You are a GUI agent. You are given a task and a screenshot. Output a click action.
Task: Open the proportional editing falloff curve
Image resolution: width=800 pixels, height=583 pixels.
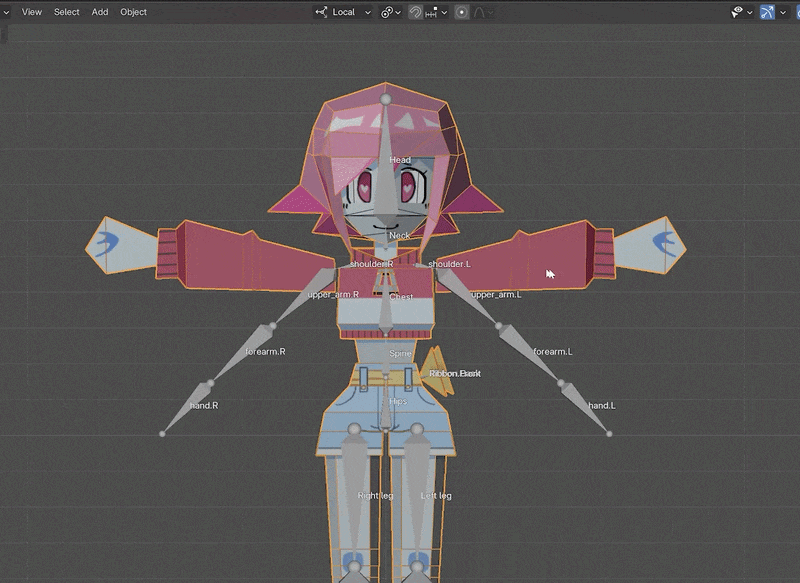pos(484,12)
